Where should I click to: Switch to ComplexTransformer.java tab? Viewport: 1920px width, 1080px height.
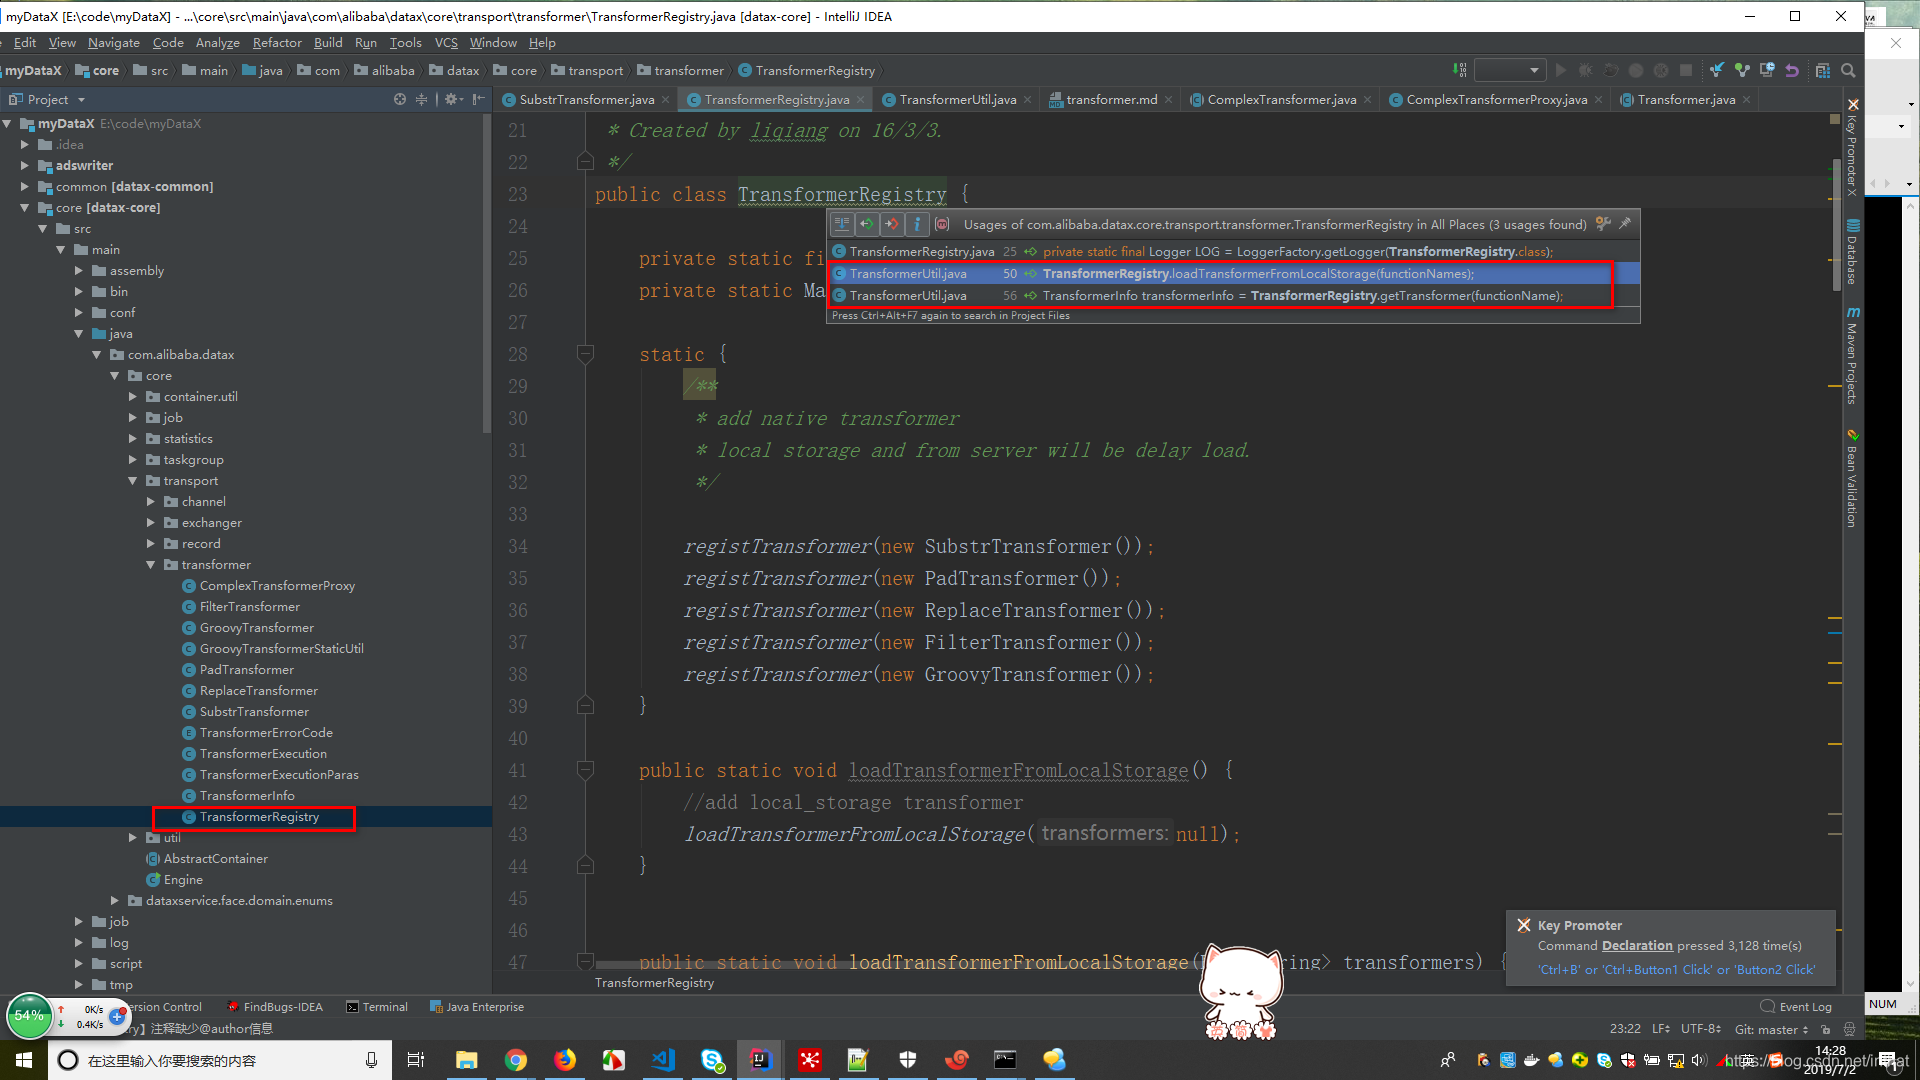tap(1281, 99)
